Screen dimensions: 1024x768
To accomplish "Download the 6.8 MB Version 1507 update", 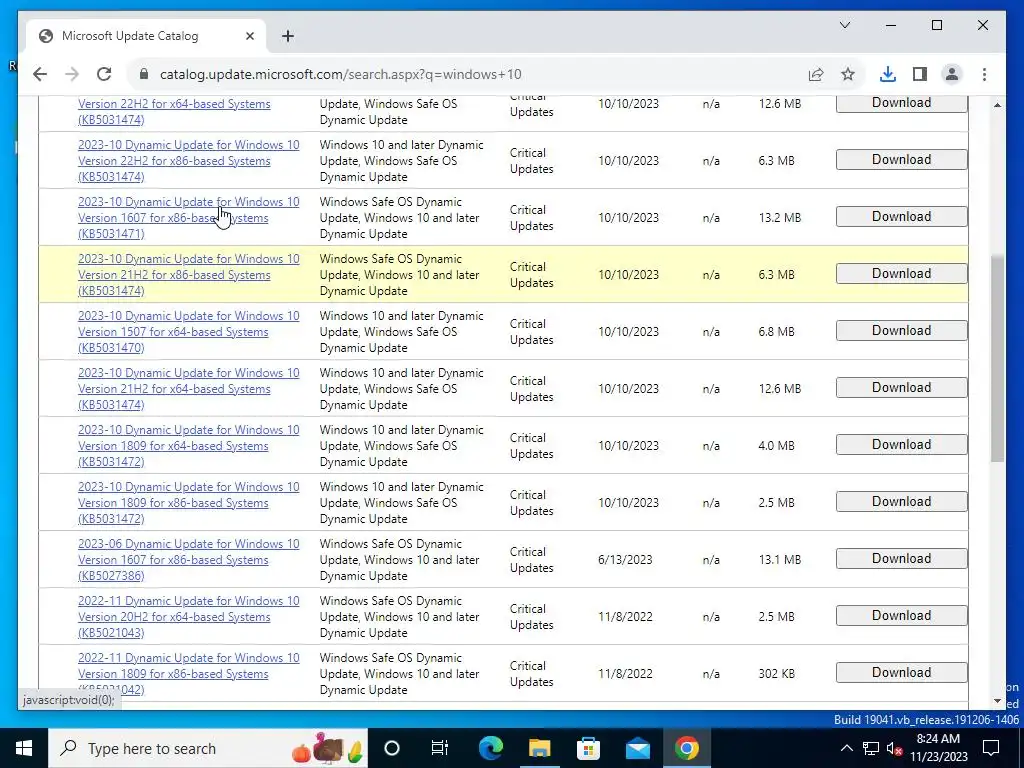I will click(x=901, y=330).
